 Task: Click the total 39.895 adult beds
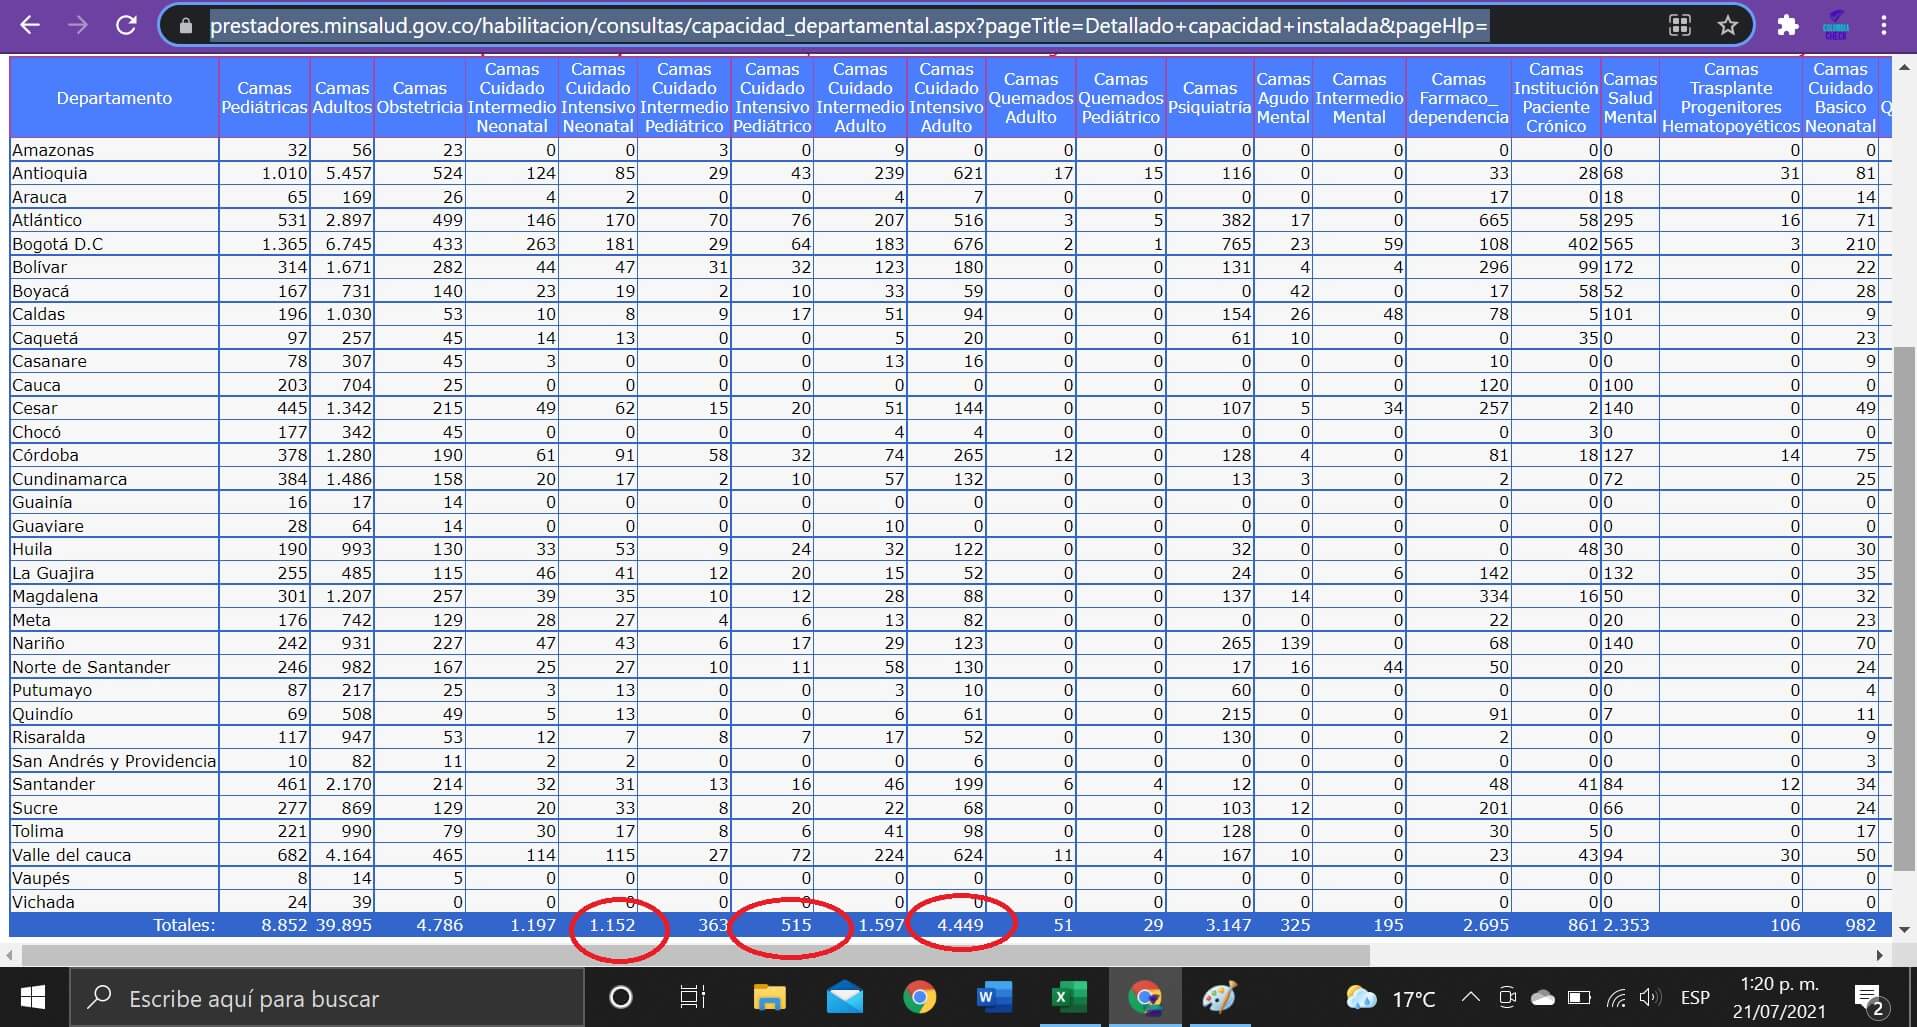343,925
